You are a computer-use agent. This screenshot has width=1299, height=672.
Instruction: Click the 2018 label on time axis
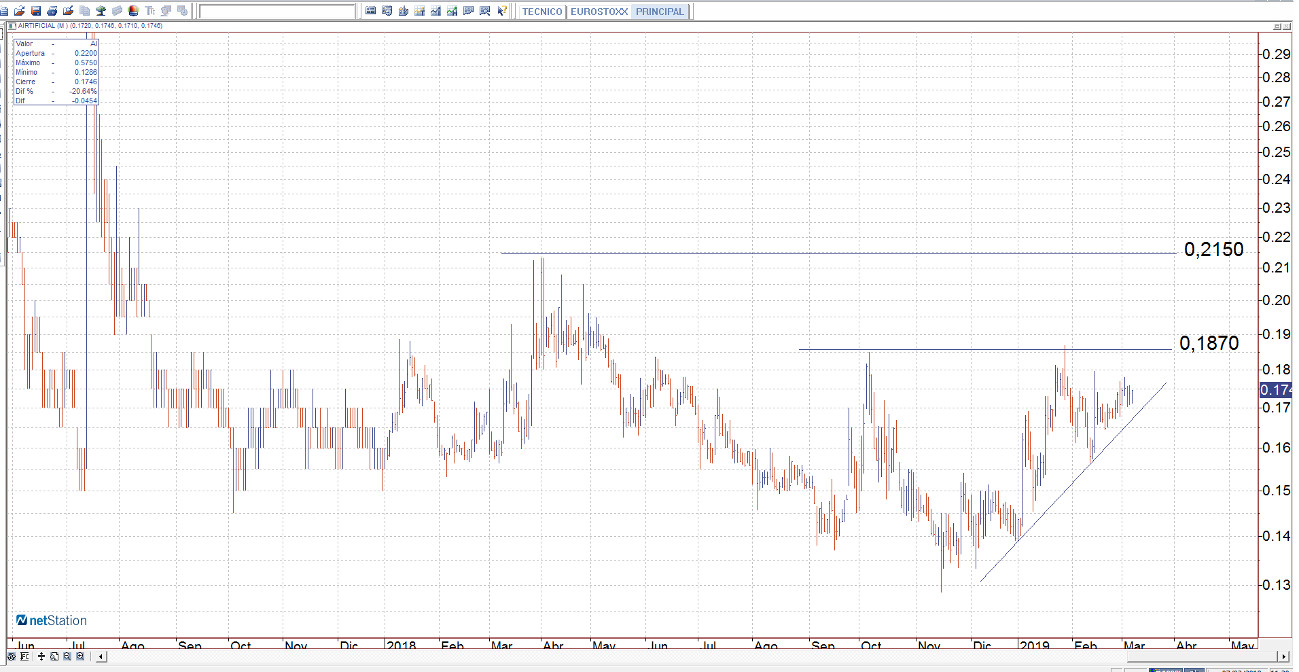(401, 645)
